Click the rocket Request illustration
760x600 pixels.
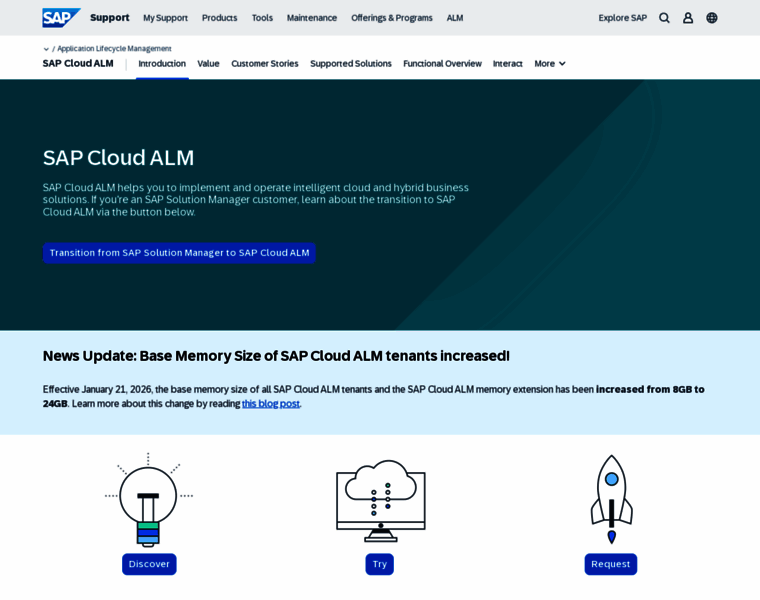point(611,499)
